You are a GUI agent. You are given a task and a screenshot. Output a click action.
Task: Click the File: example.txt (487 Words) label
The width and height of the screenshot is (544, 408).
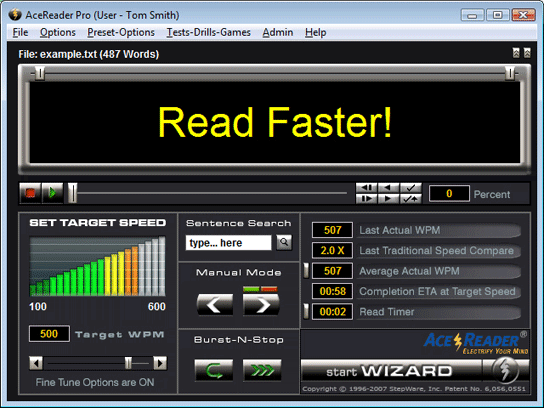click(89, 54)
